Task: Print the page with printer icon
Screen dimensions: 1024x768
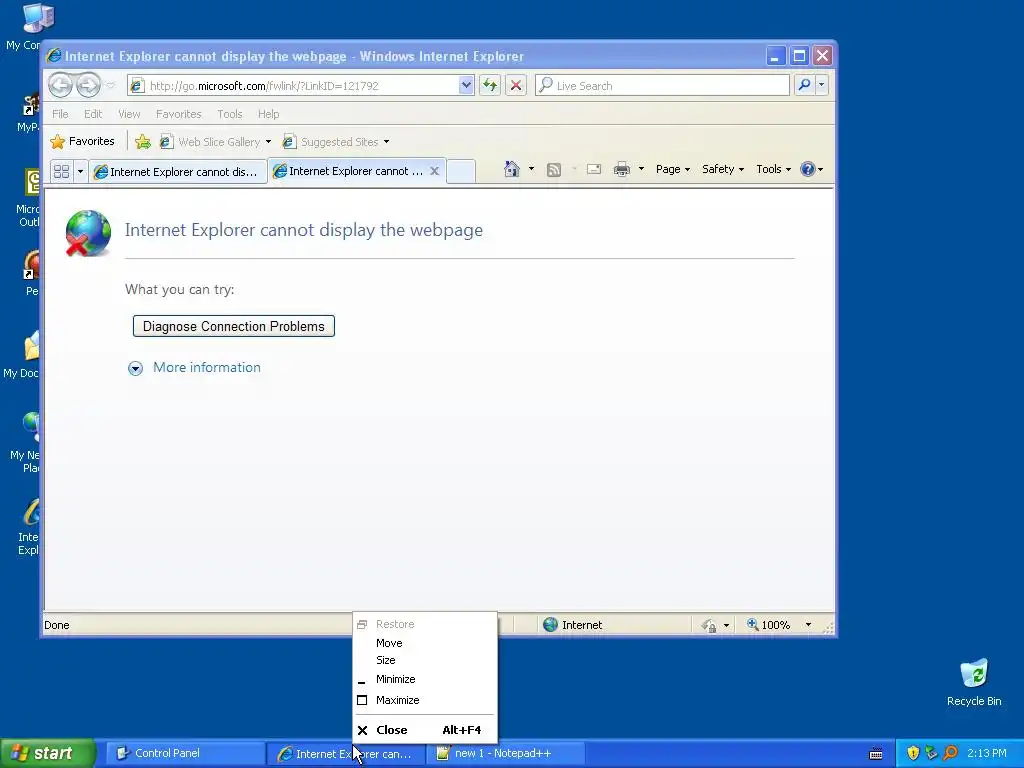Action: 622,169
